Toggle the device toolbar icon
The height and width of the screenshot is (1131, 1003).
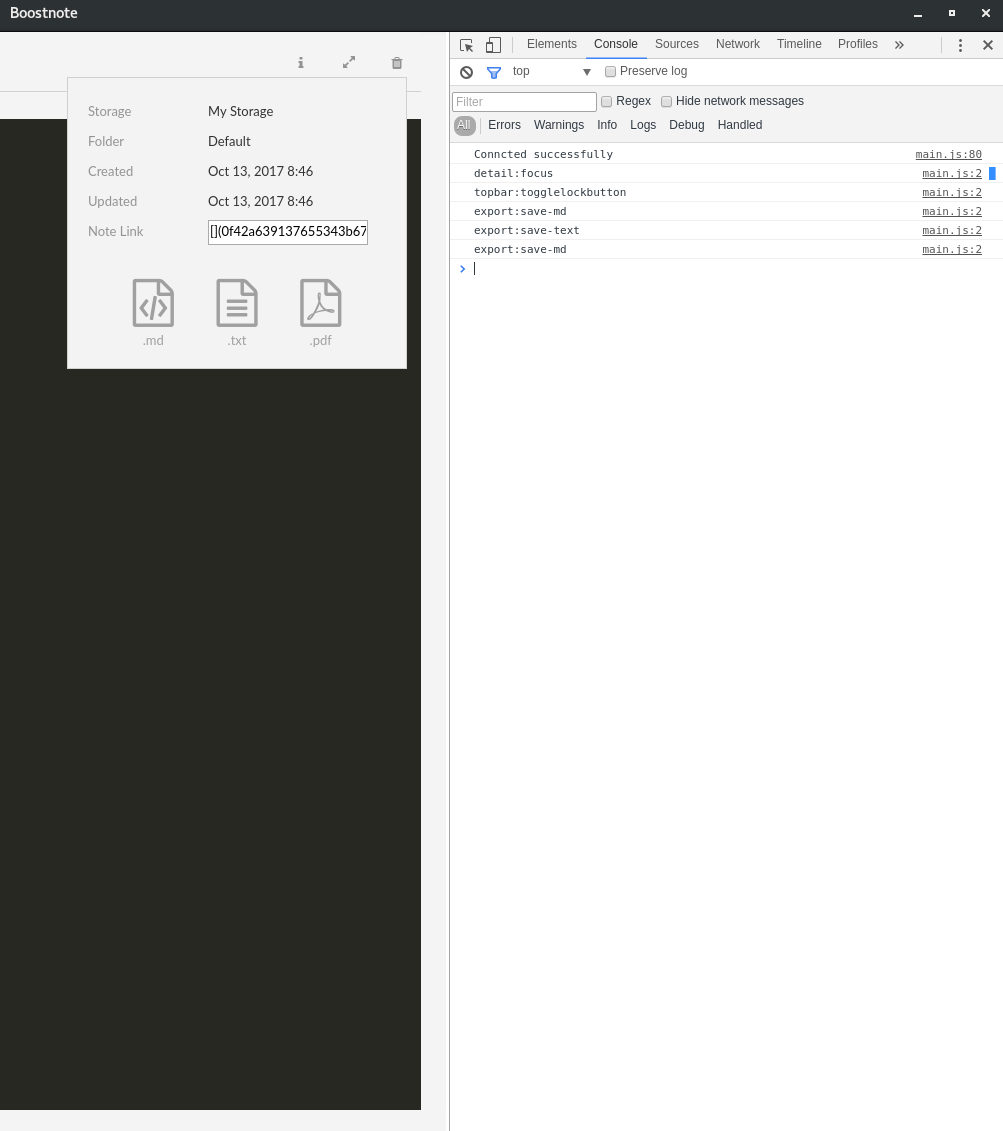[x=493, y=45]
